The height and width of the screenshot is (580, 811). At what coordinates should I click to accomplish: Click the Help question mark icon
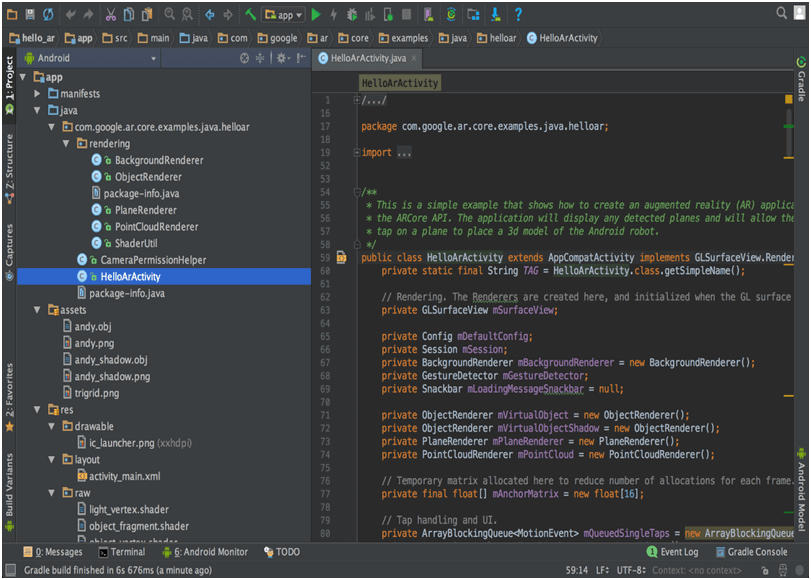(518, 14)
